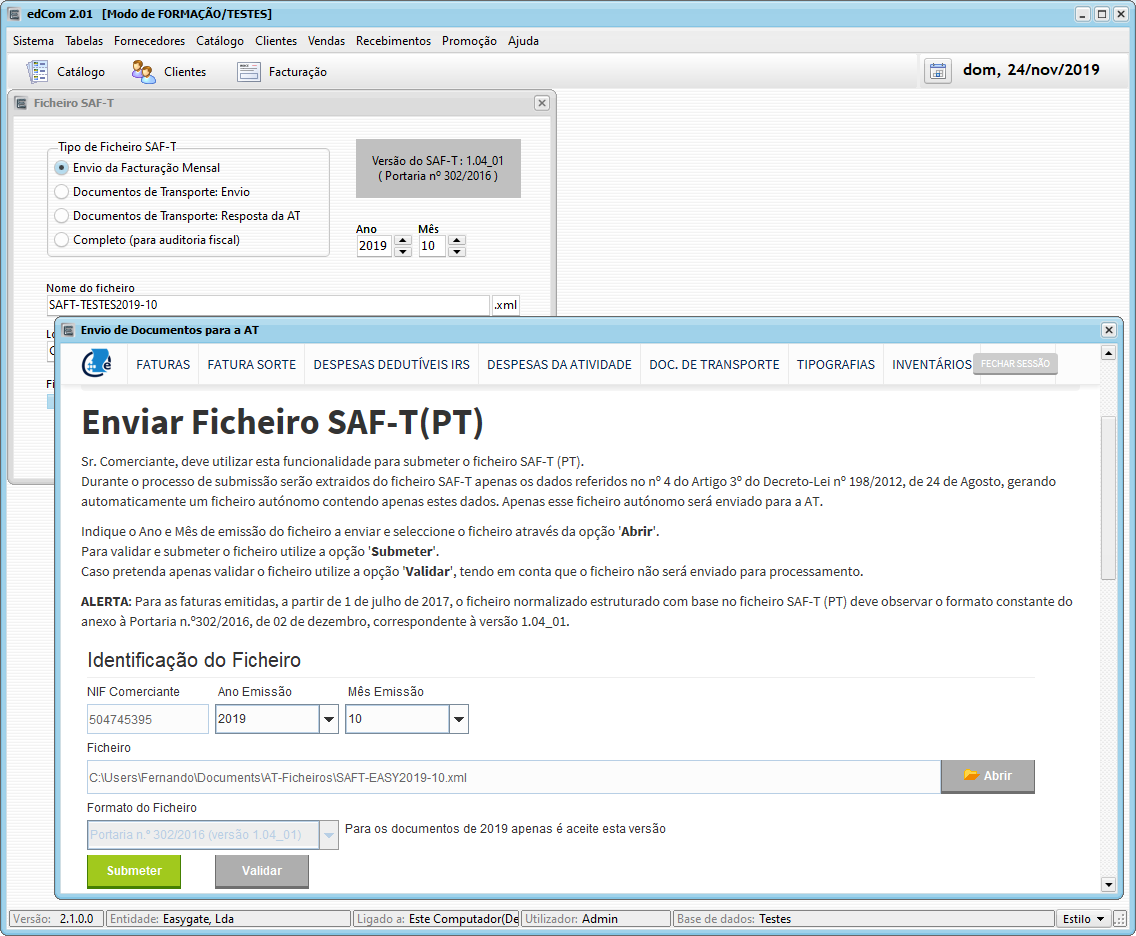Open the INVENTÁRIOS tab
1136x936 pixels.
tap(932, 364)
